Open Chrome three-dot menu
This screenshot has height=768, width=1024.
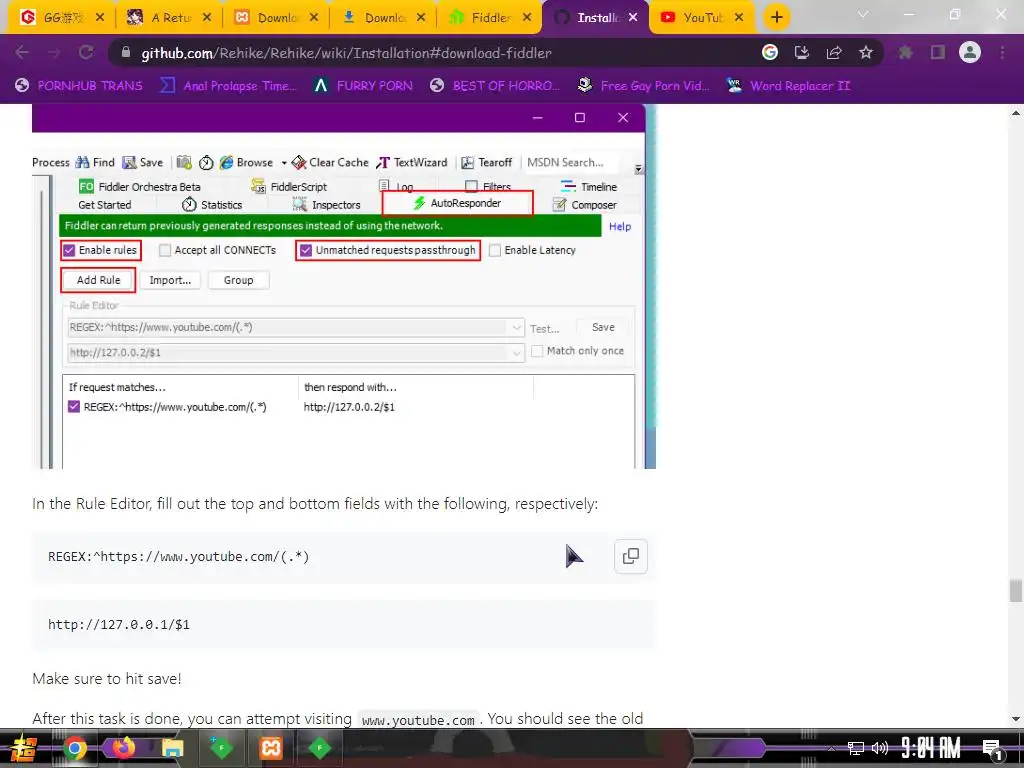1002,52
